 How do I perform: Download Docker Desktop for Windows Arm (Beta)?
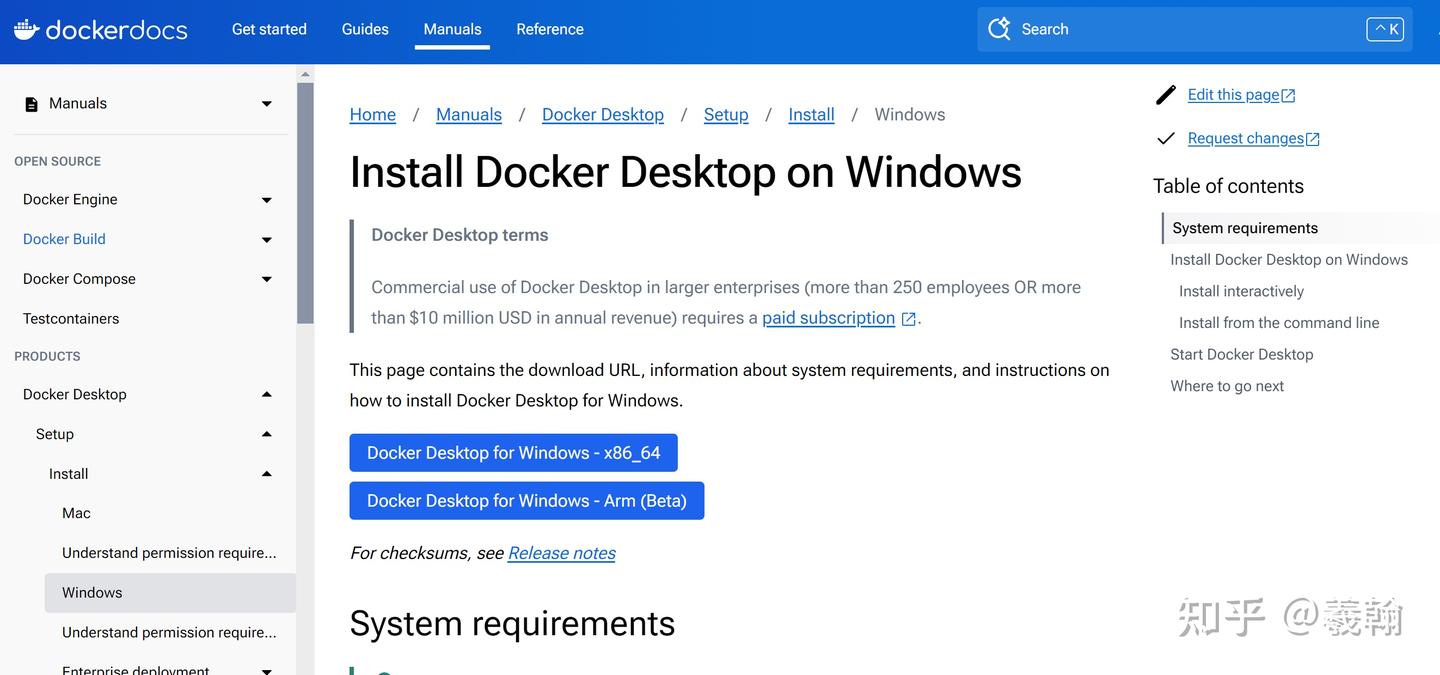pyautogui.click(x=527, y=501)
